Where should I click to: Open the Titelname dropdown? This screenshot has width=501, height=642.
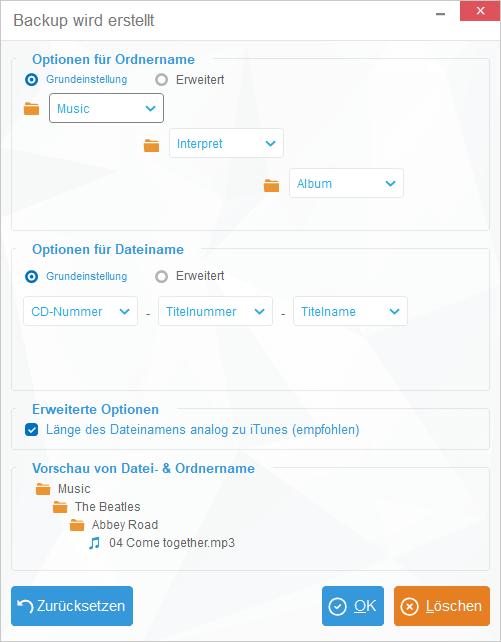pyautogui.click(x=350, y=311)
